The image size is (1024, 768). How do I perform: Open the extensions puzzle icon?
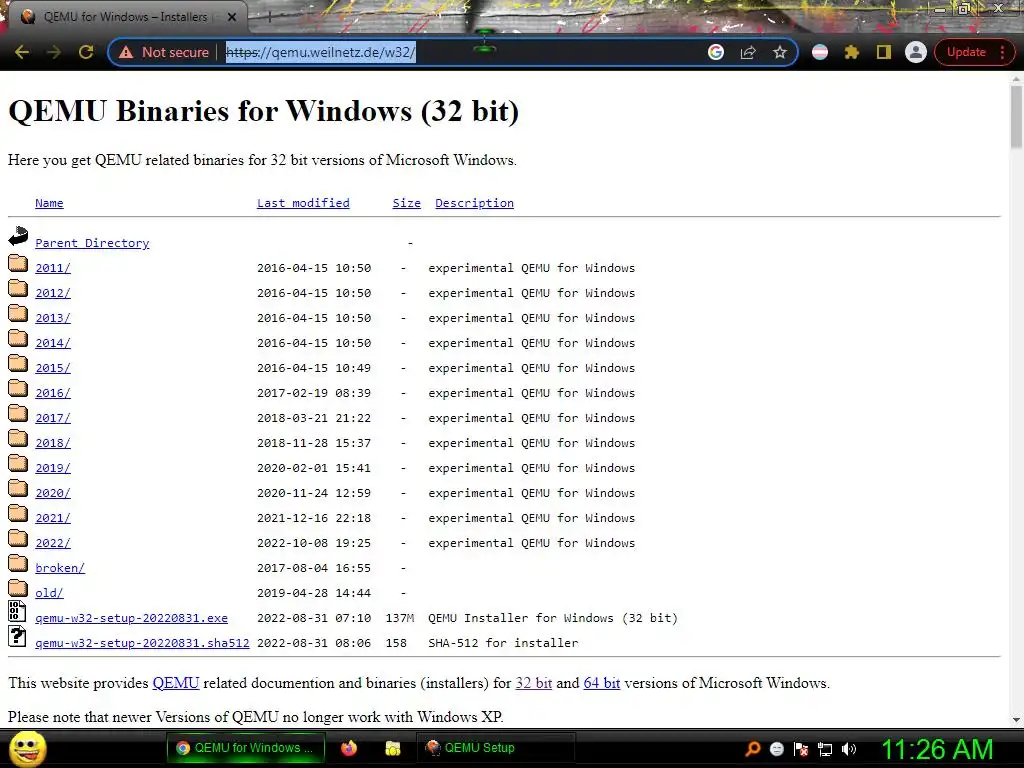pyautogui.click(x=852, y=52)
